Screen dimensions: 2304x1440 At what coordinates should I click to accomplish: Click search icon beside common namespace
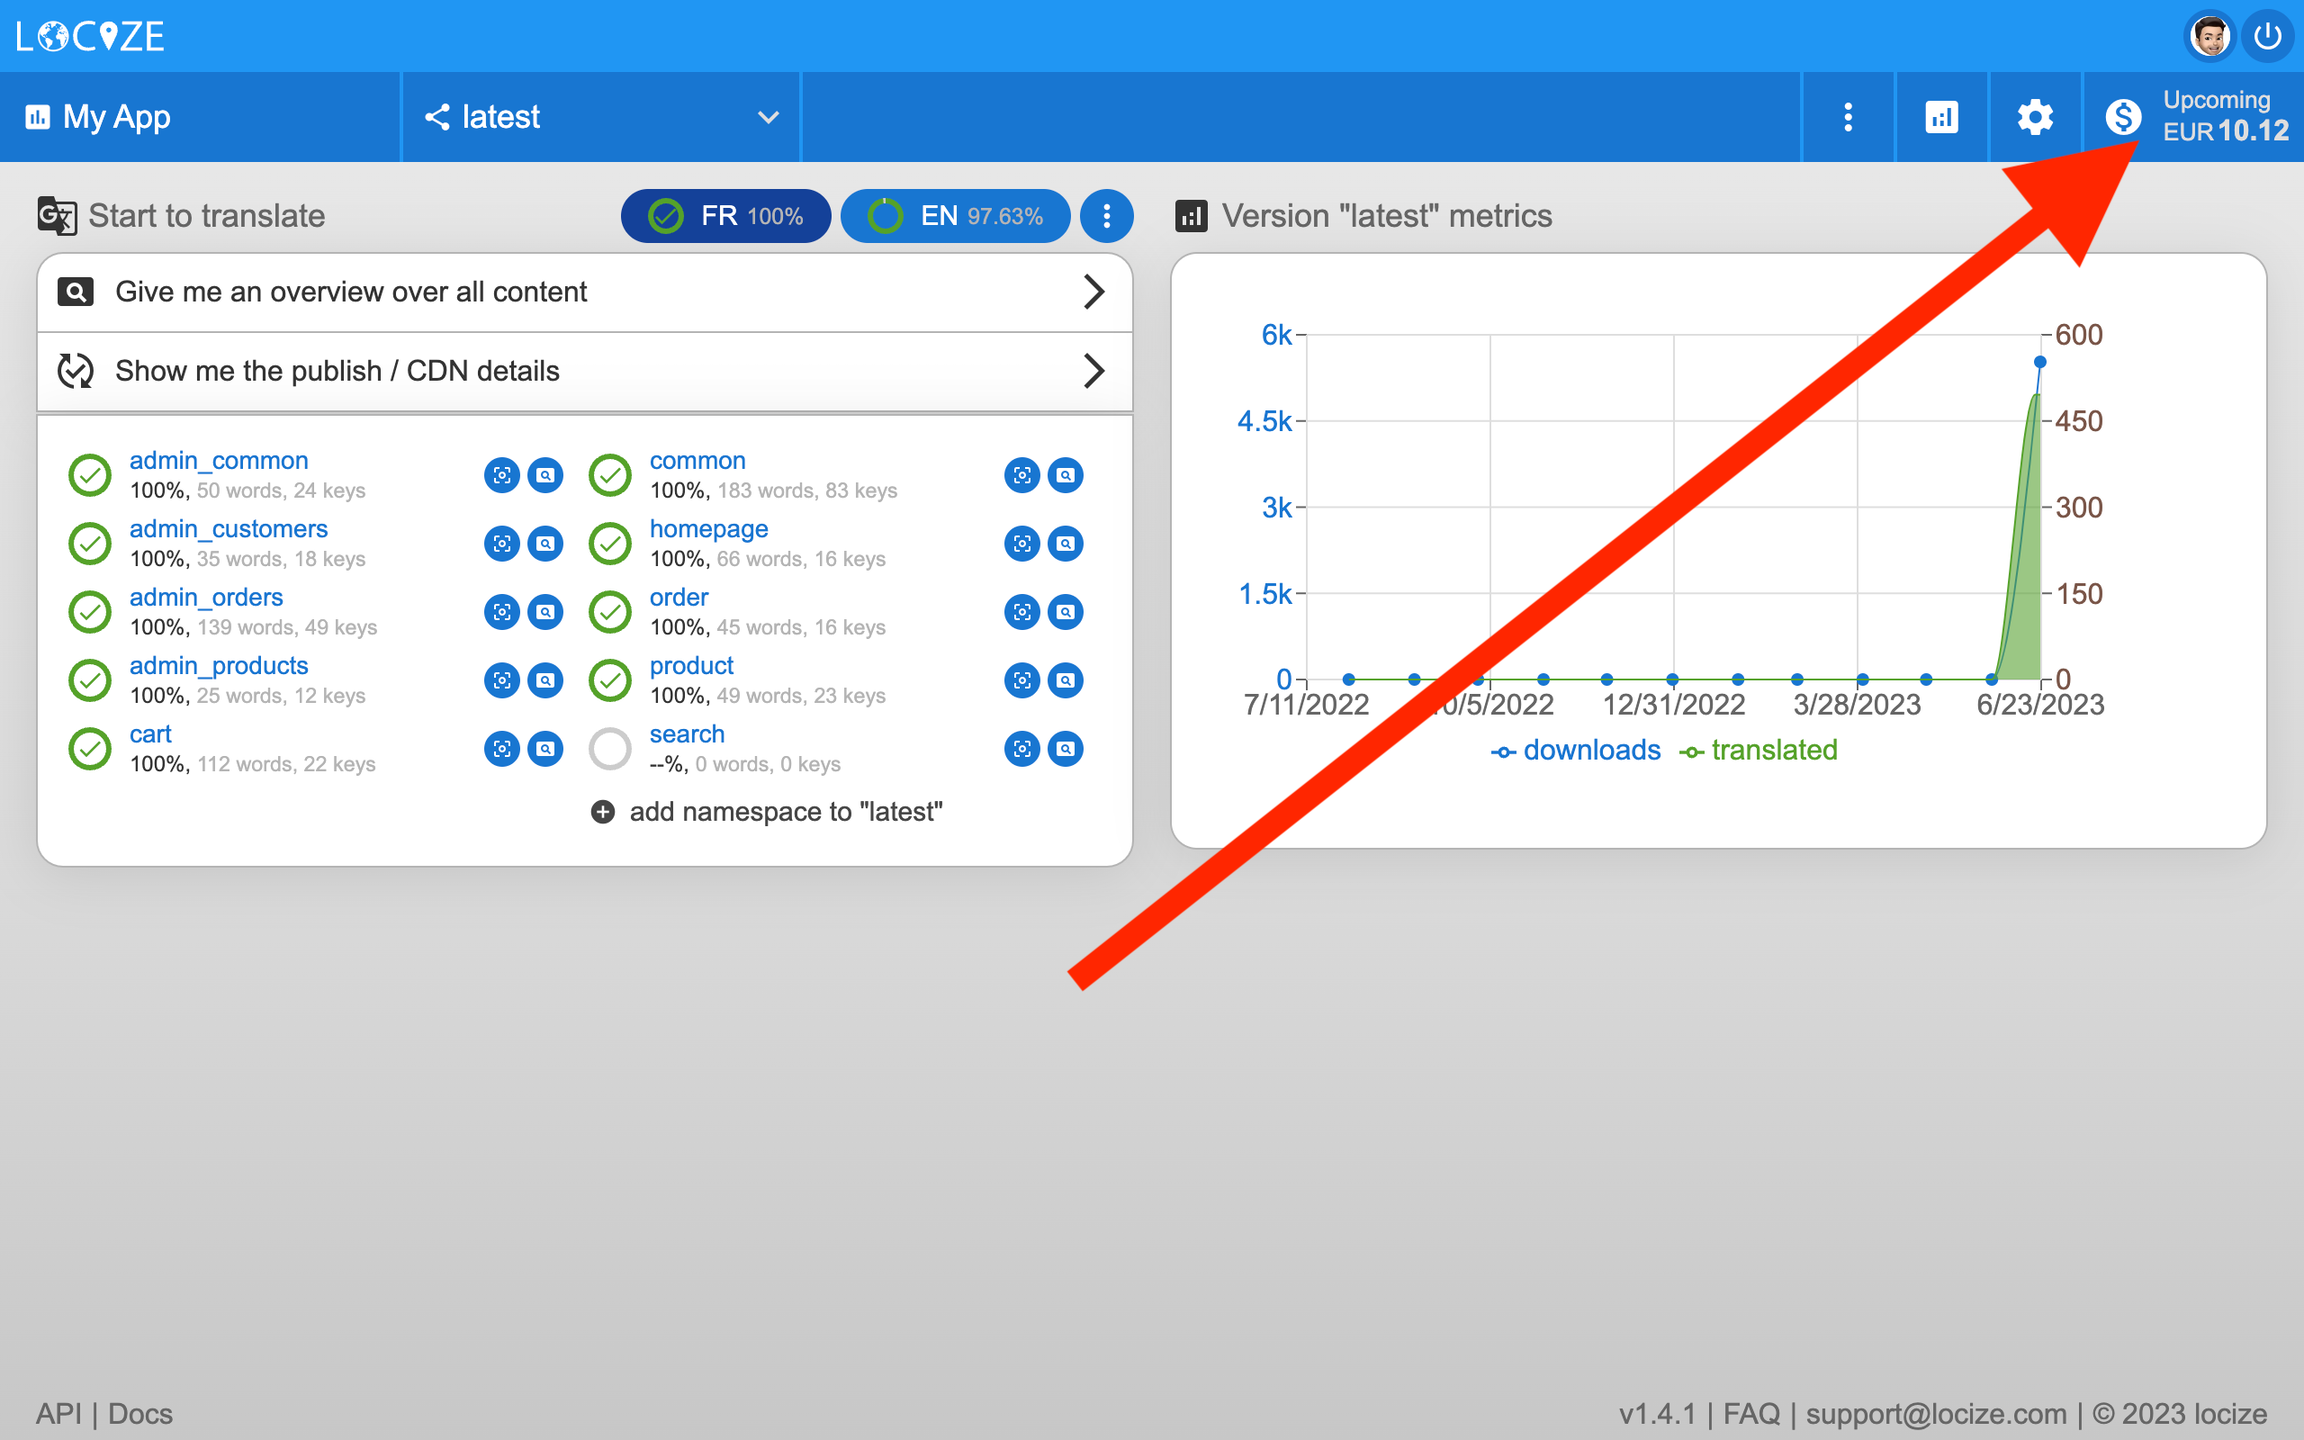tap(1066, 475)
